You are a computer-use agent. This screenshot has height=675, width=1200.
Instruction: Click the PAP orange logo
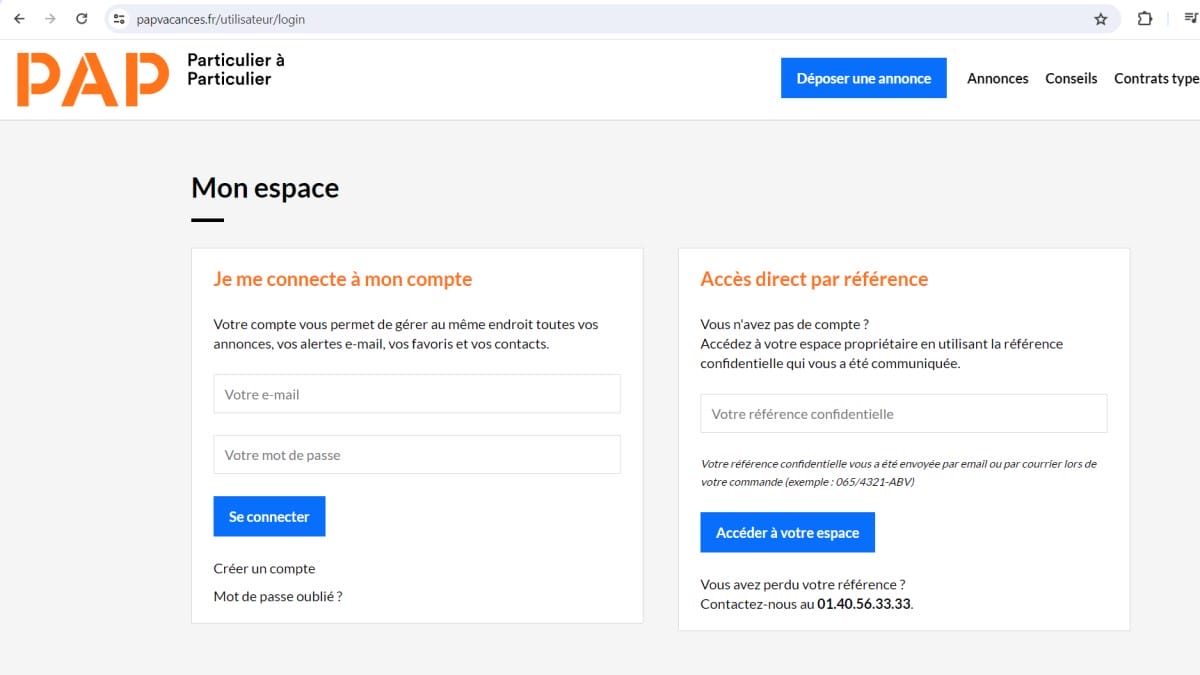pyautogui.click(x=93, y=79)
